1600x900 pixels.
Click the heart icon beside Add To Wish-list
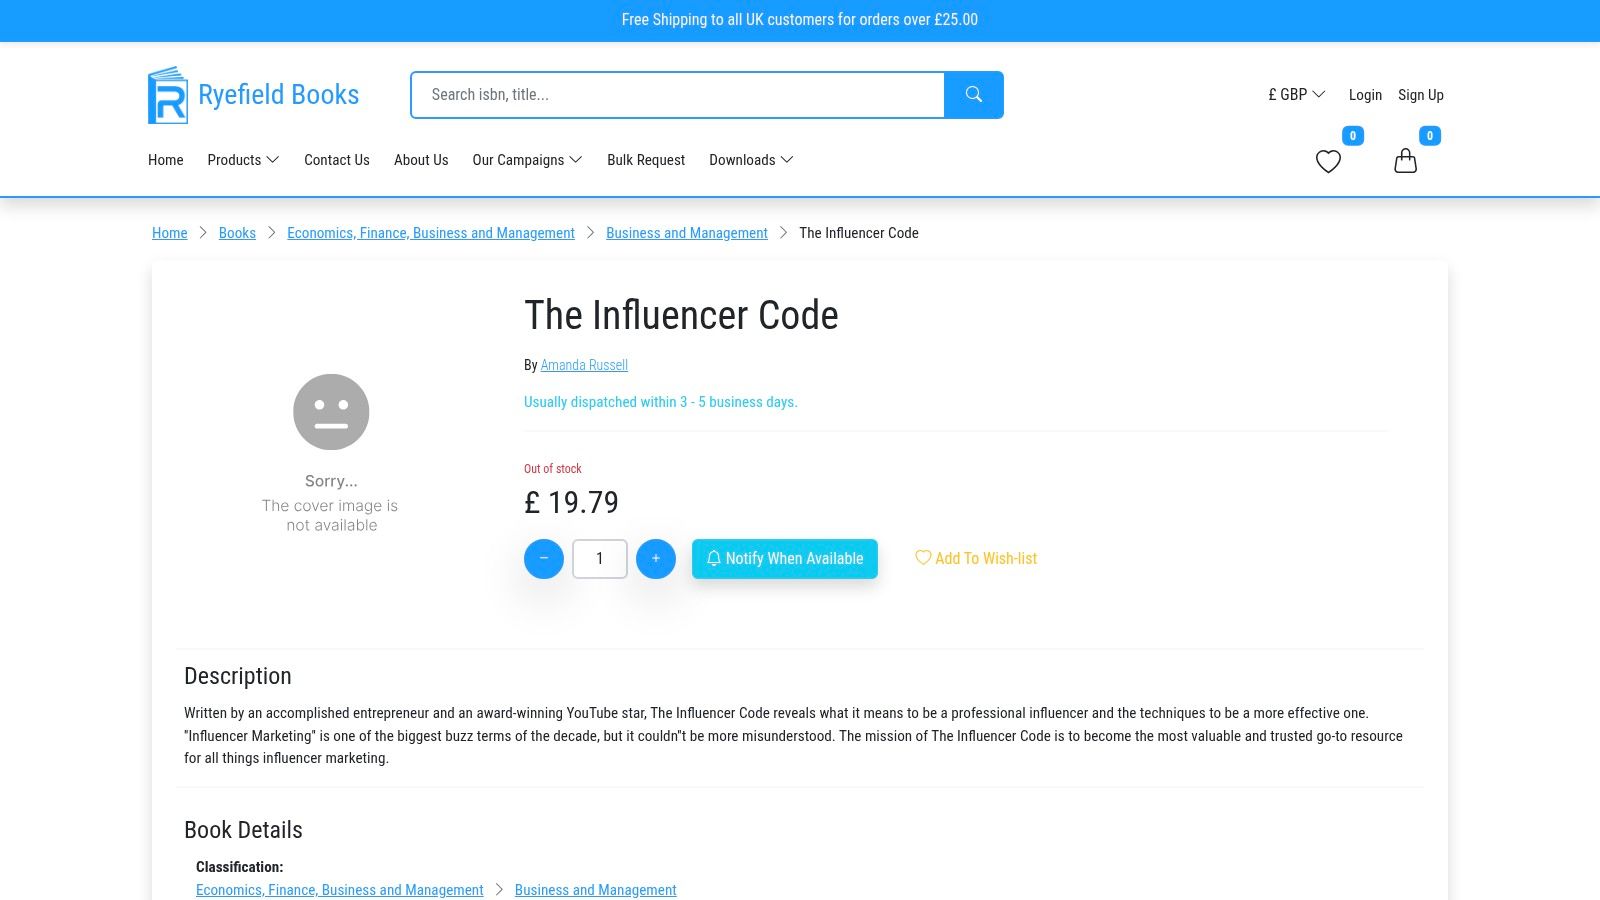tap(922, 558)
